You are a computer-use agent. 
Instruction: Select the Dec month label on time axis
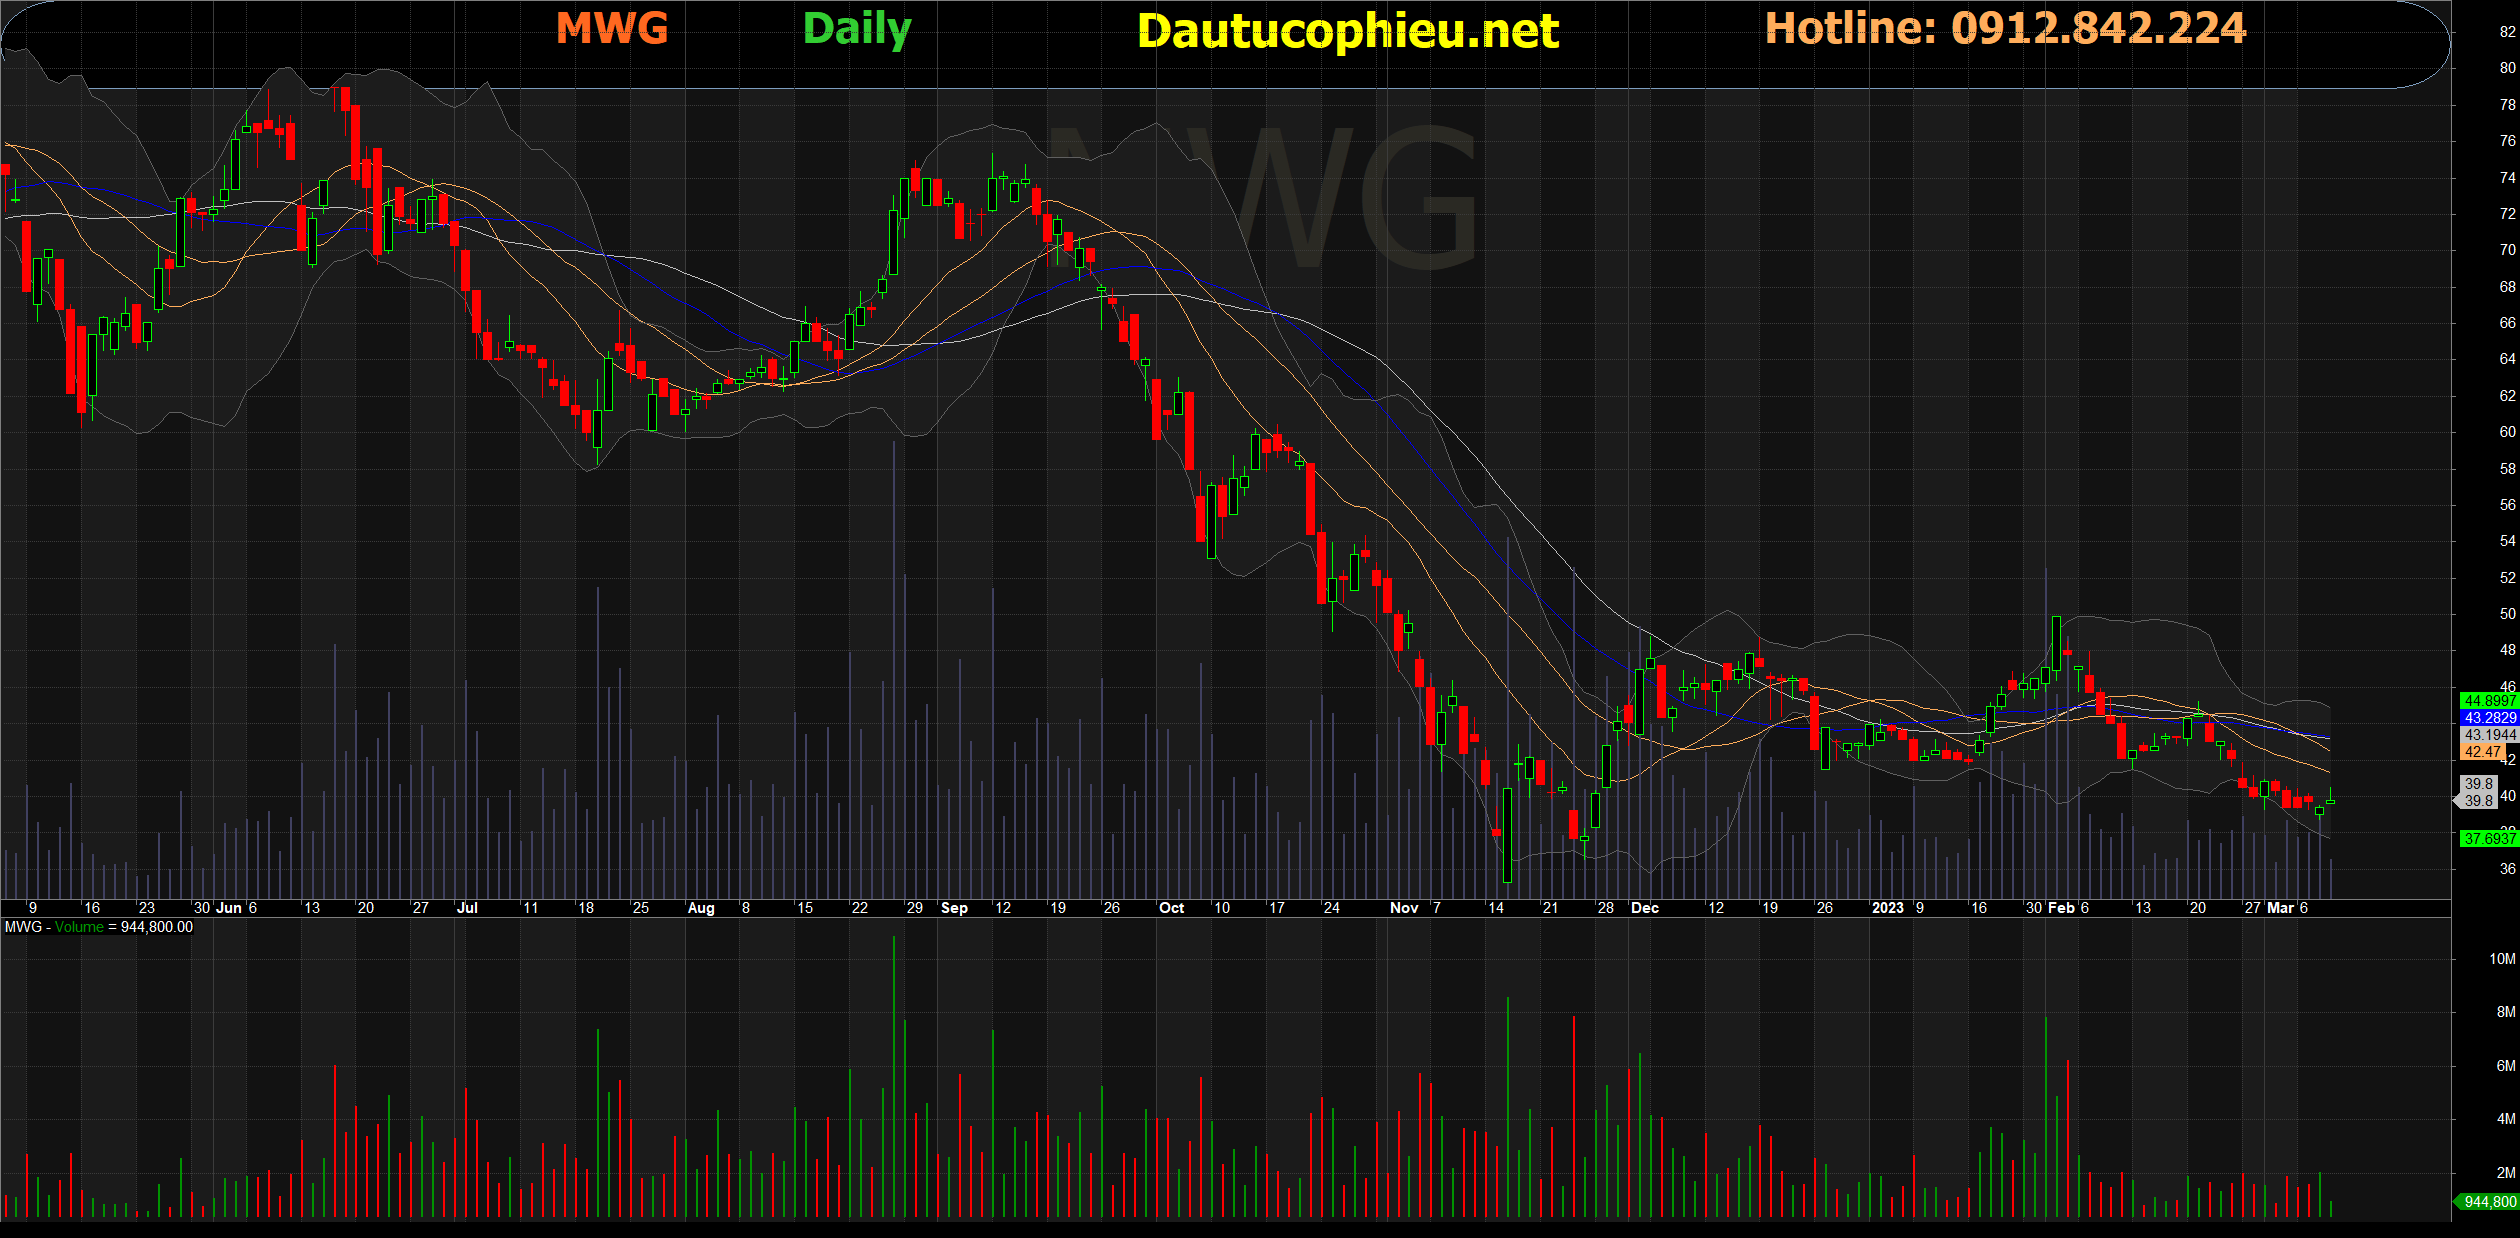coord(1644,908)
